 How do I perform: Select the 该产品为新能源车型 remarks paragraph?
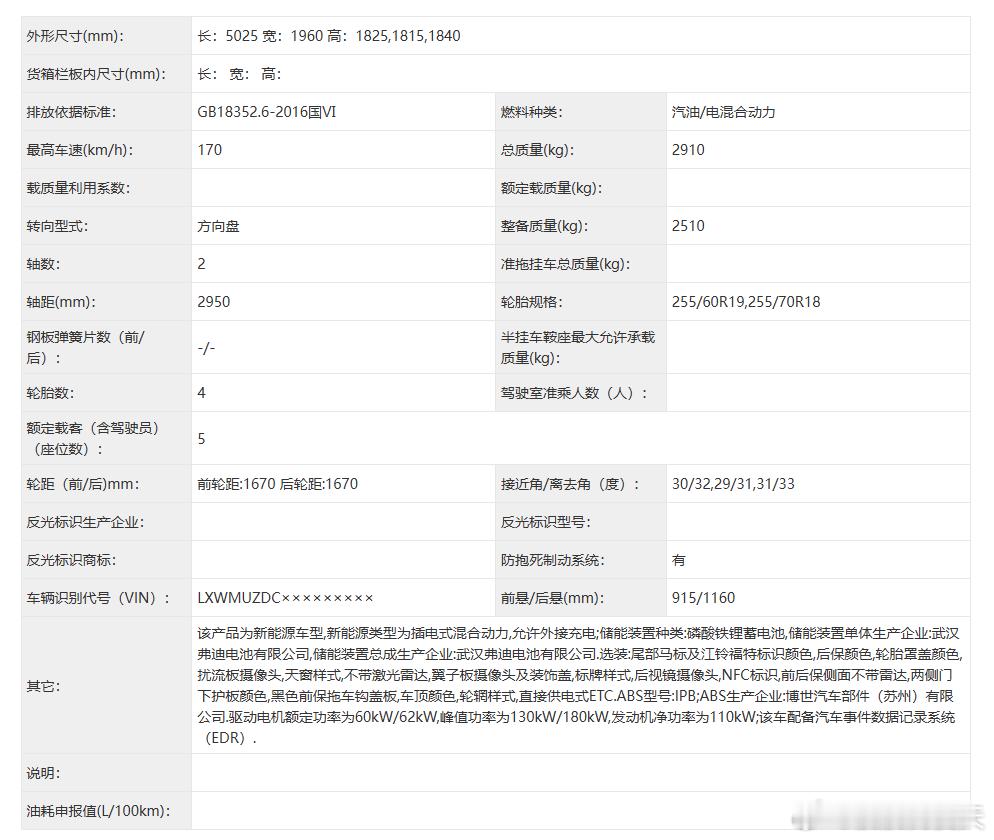580,685
